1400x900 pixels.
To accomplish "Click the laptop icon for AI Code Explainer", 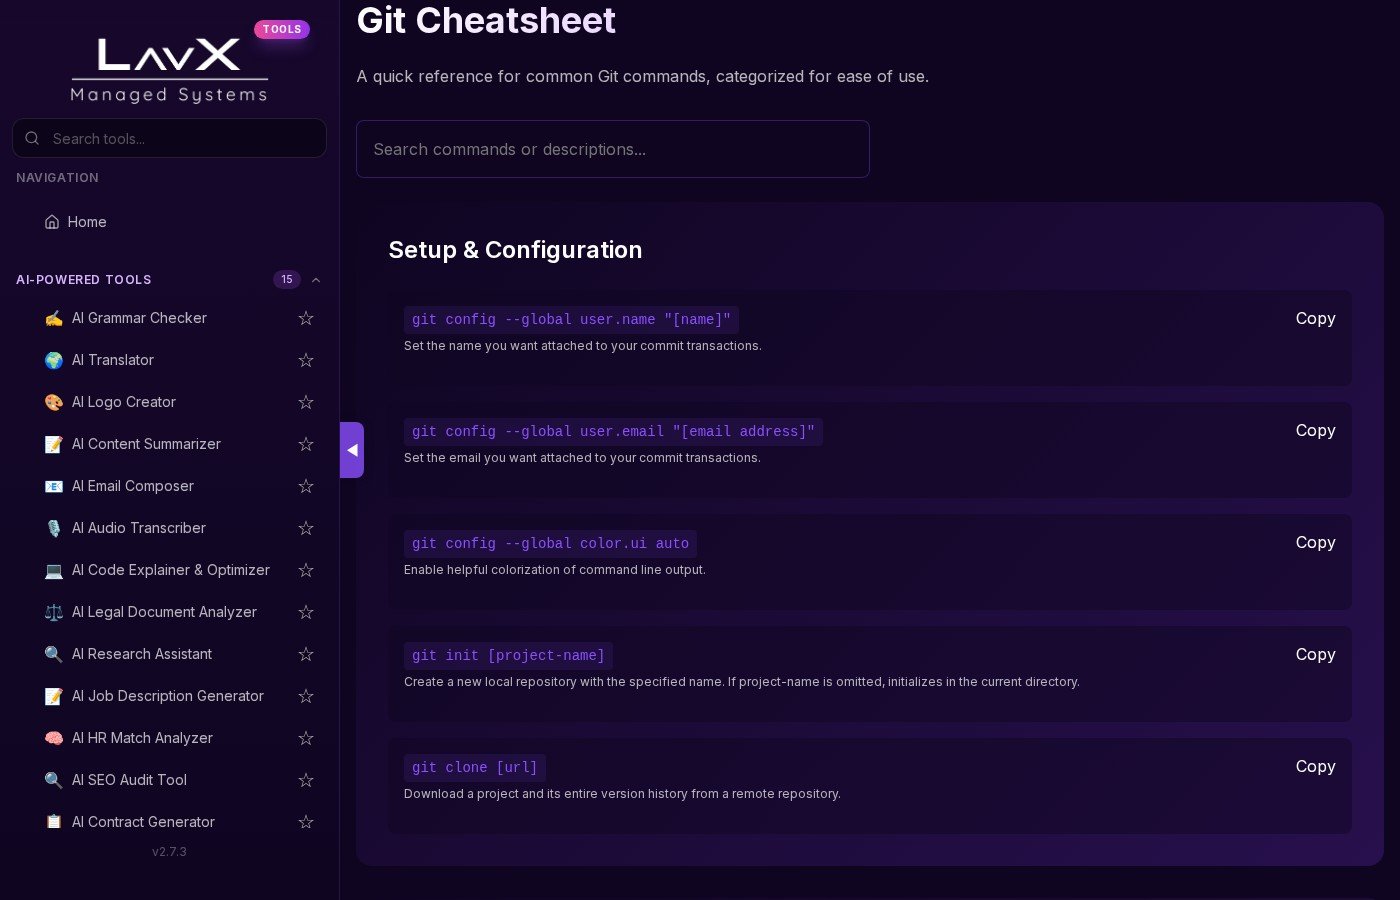I will [x=54, y=570].
